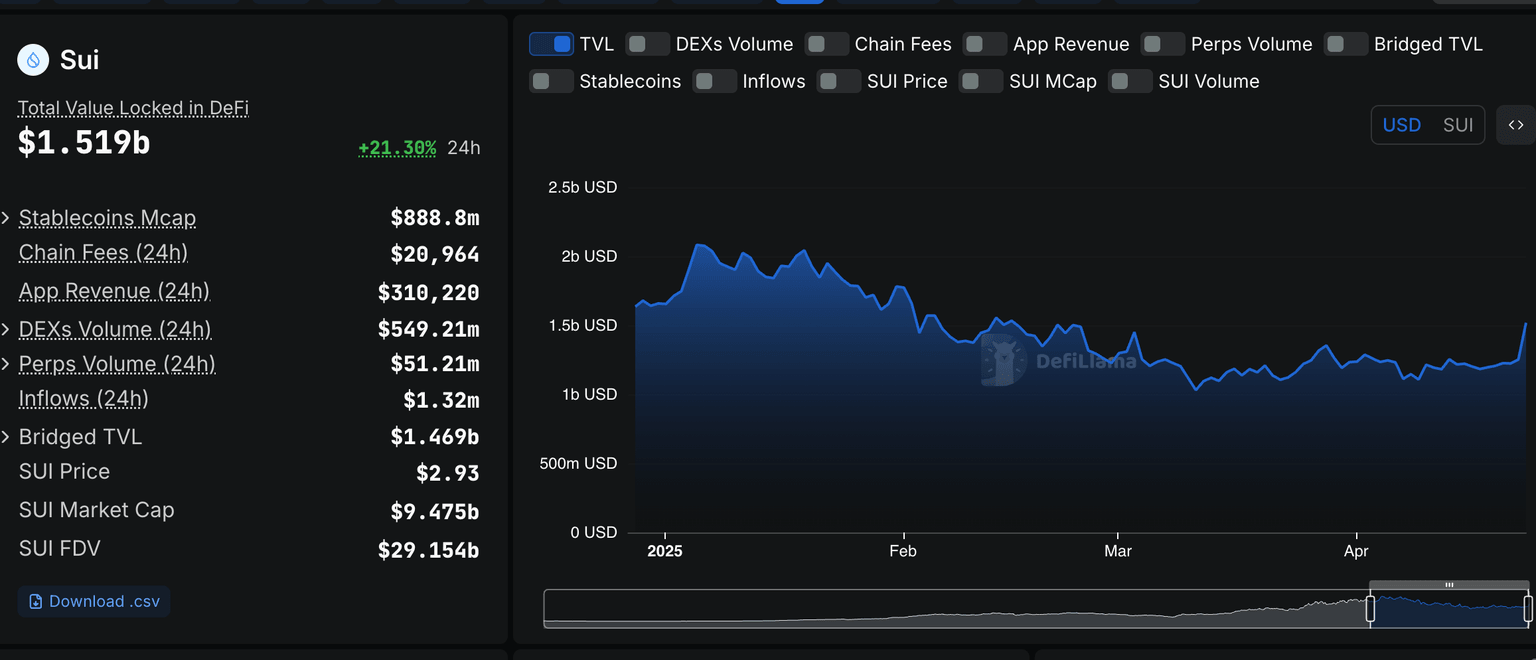This screenshot has width=1536, height=660.
Task: Select USD denomination tab
Action: (1401, 125)
